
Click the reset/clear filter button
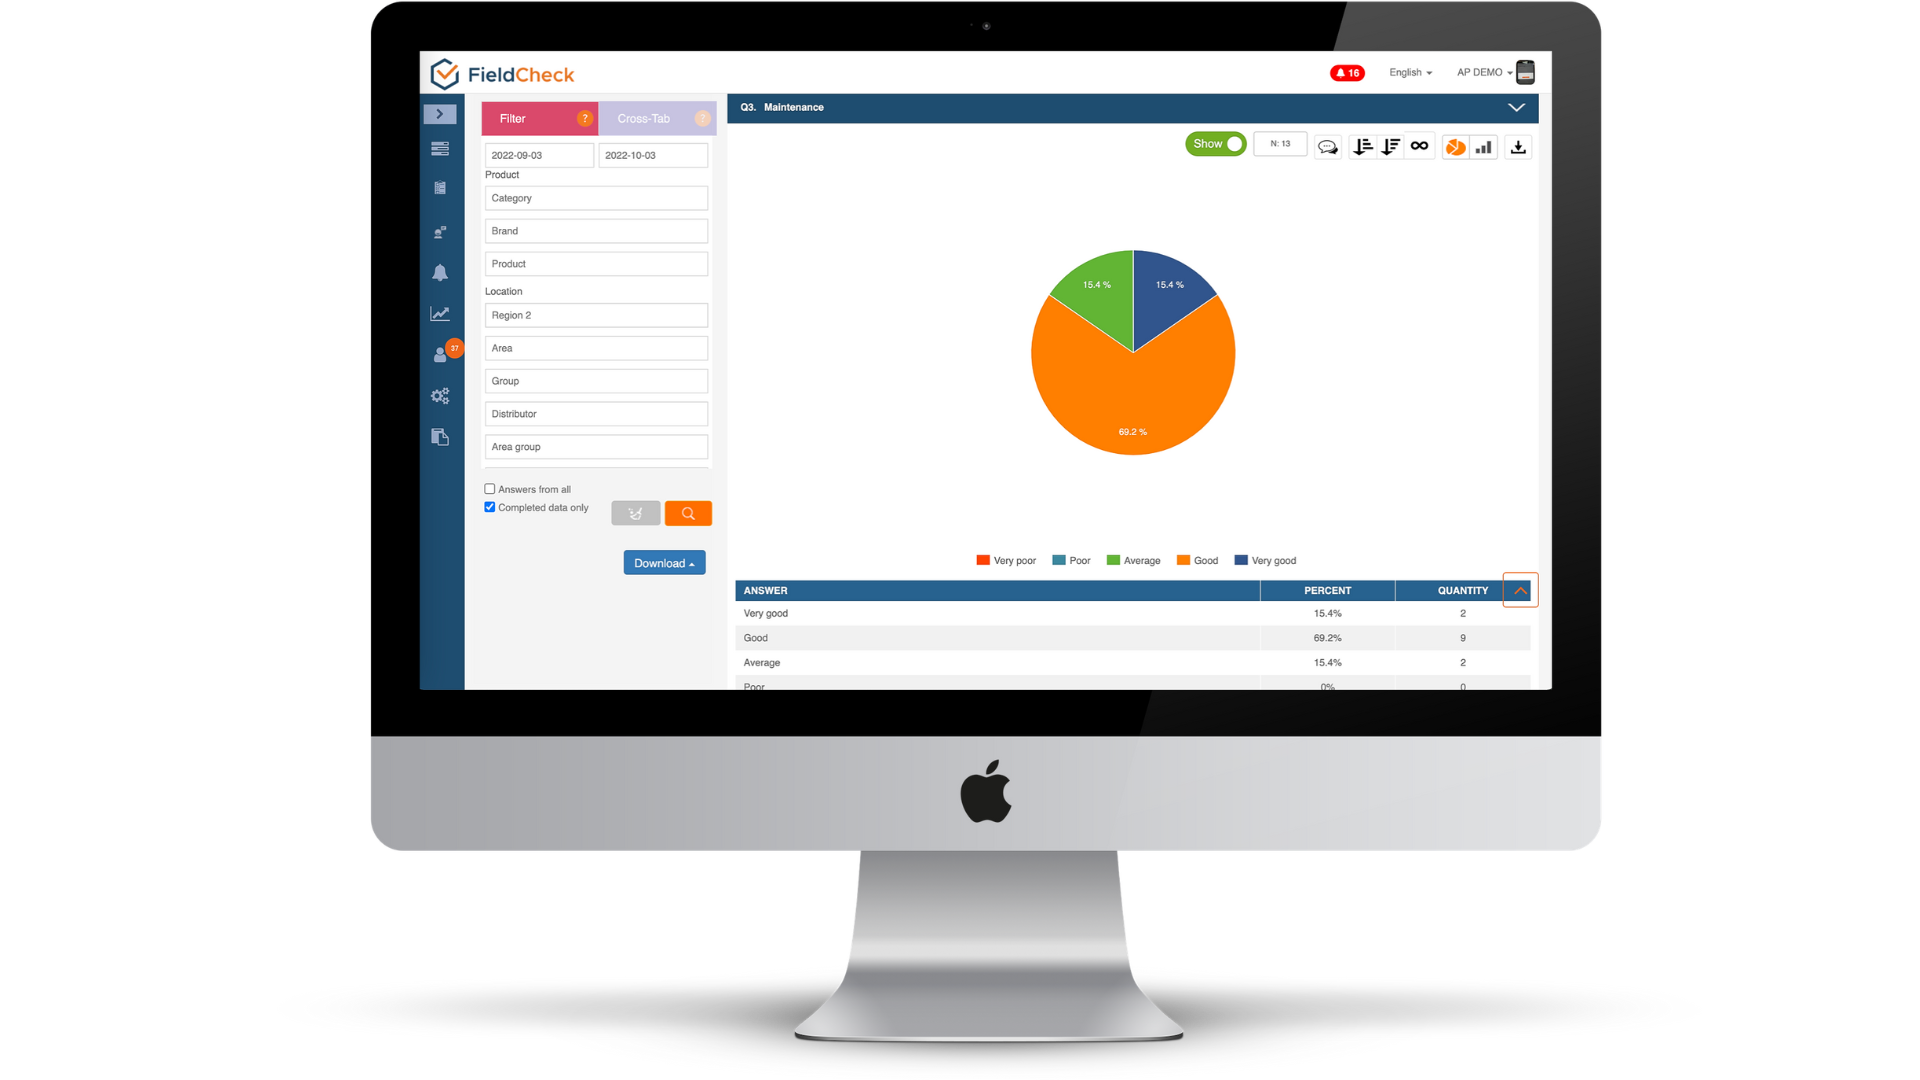634,513
